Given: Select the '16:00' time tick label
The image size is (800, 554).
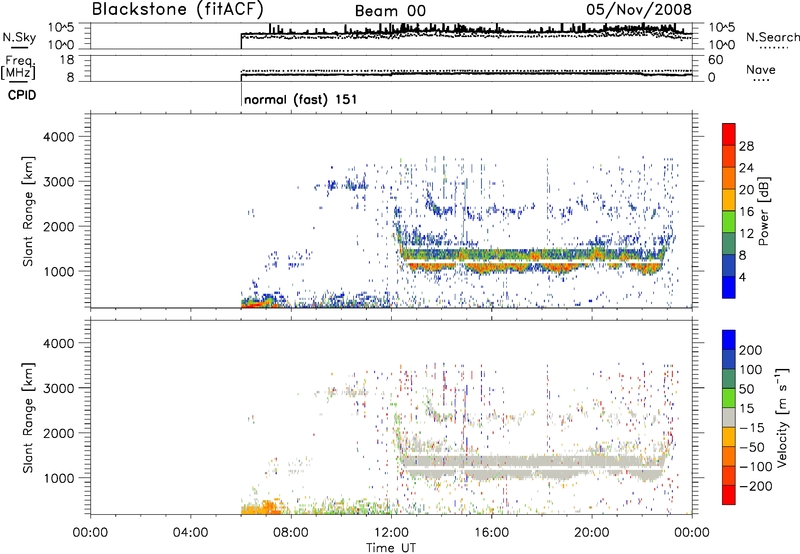Looking at the screenshot, I should (x=491, y=533).
